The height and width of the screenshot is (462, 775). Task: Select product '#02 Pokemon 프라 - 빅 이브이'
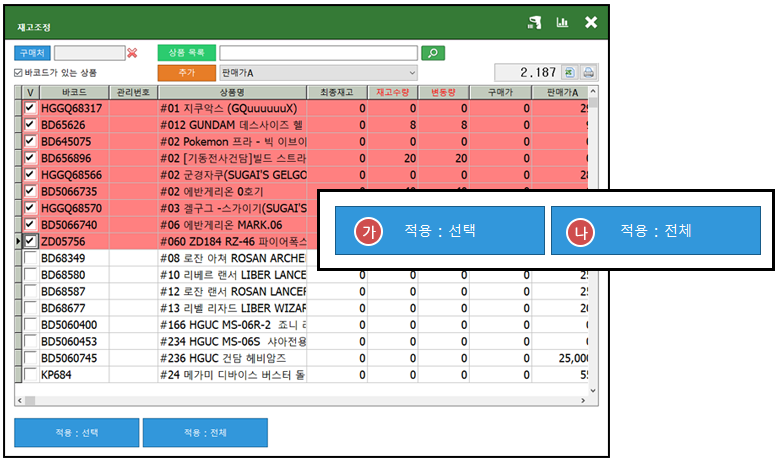[x=232, y=142]
